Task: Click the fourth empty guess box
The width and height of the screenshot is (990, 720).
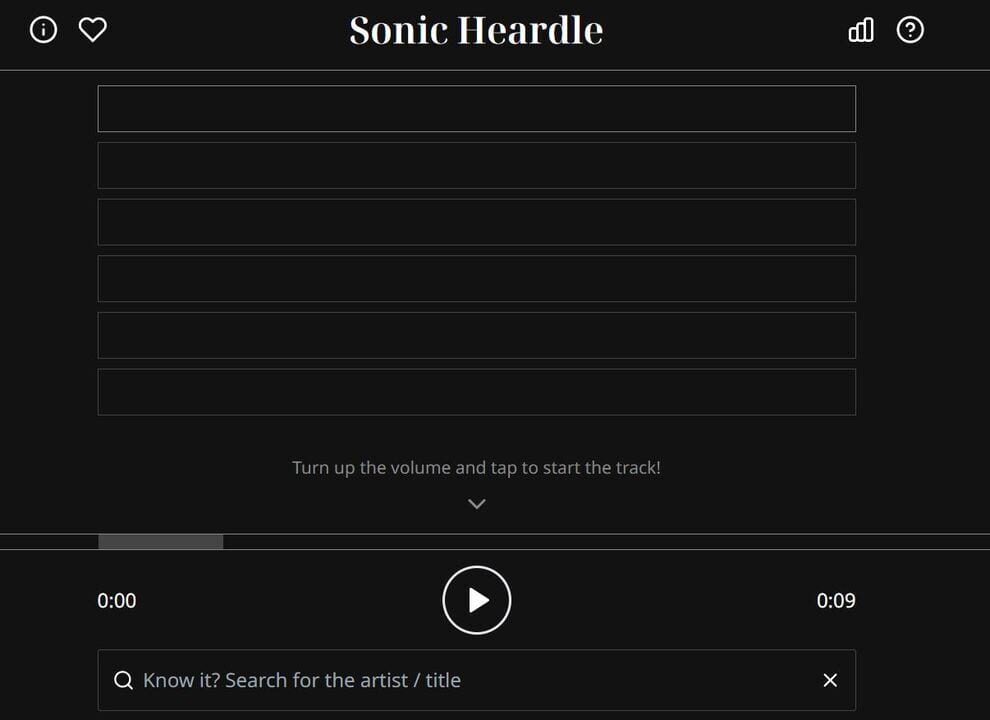Action: [476, 278]
